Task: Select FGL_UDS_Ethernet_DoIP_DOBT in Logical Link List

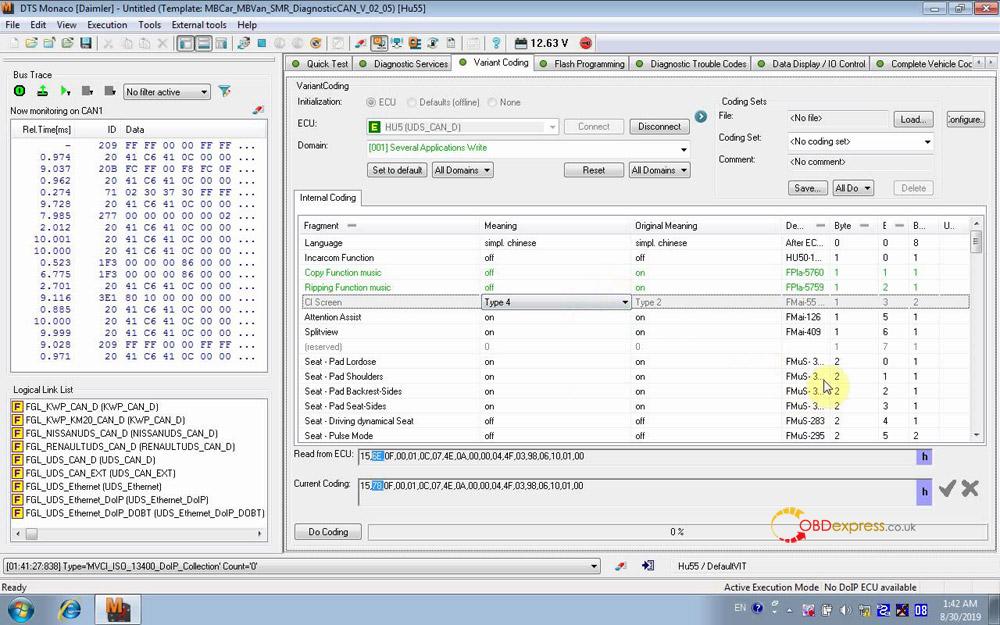Action: 138,513
